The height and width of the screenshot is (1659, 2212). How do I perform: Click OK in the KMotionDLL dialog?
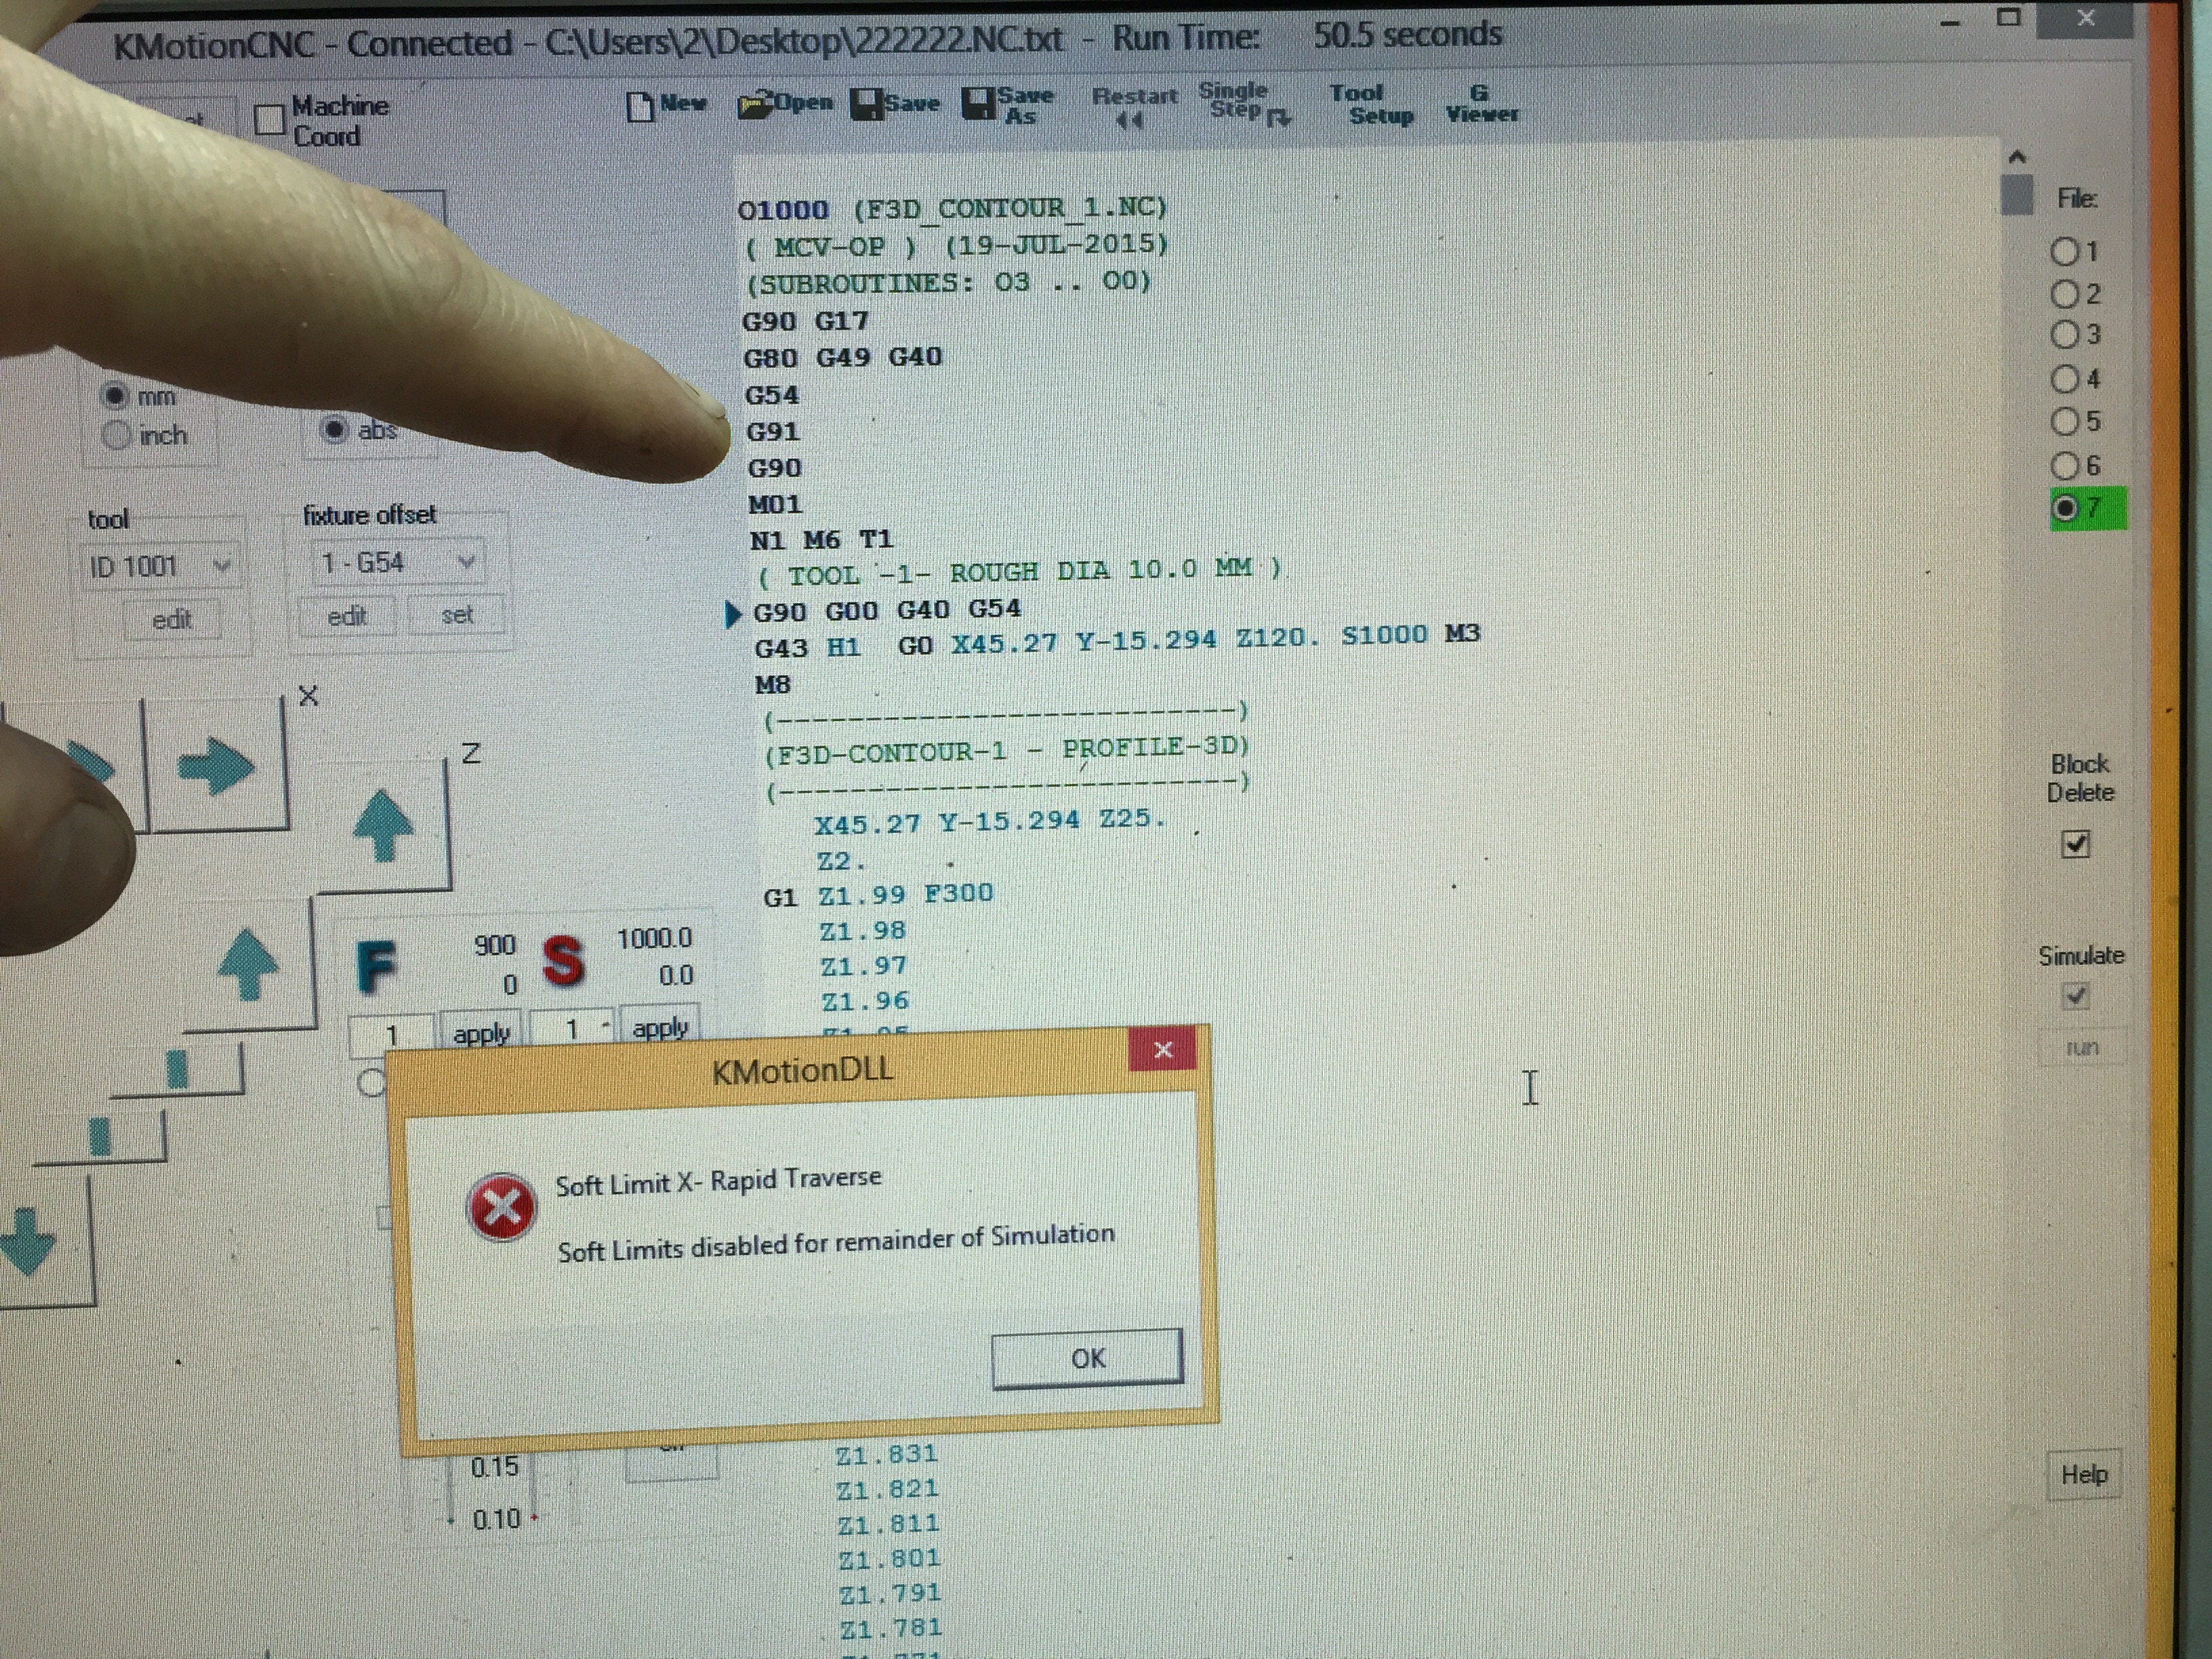pos(1087,1358)
